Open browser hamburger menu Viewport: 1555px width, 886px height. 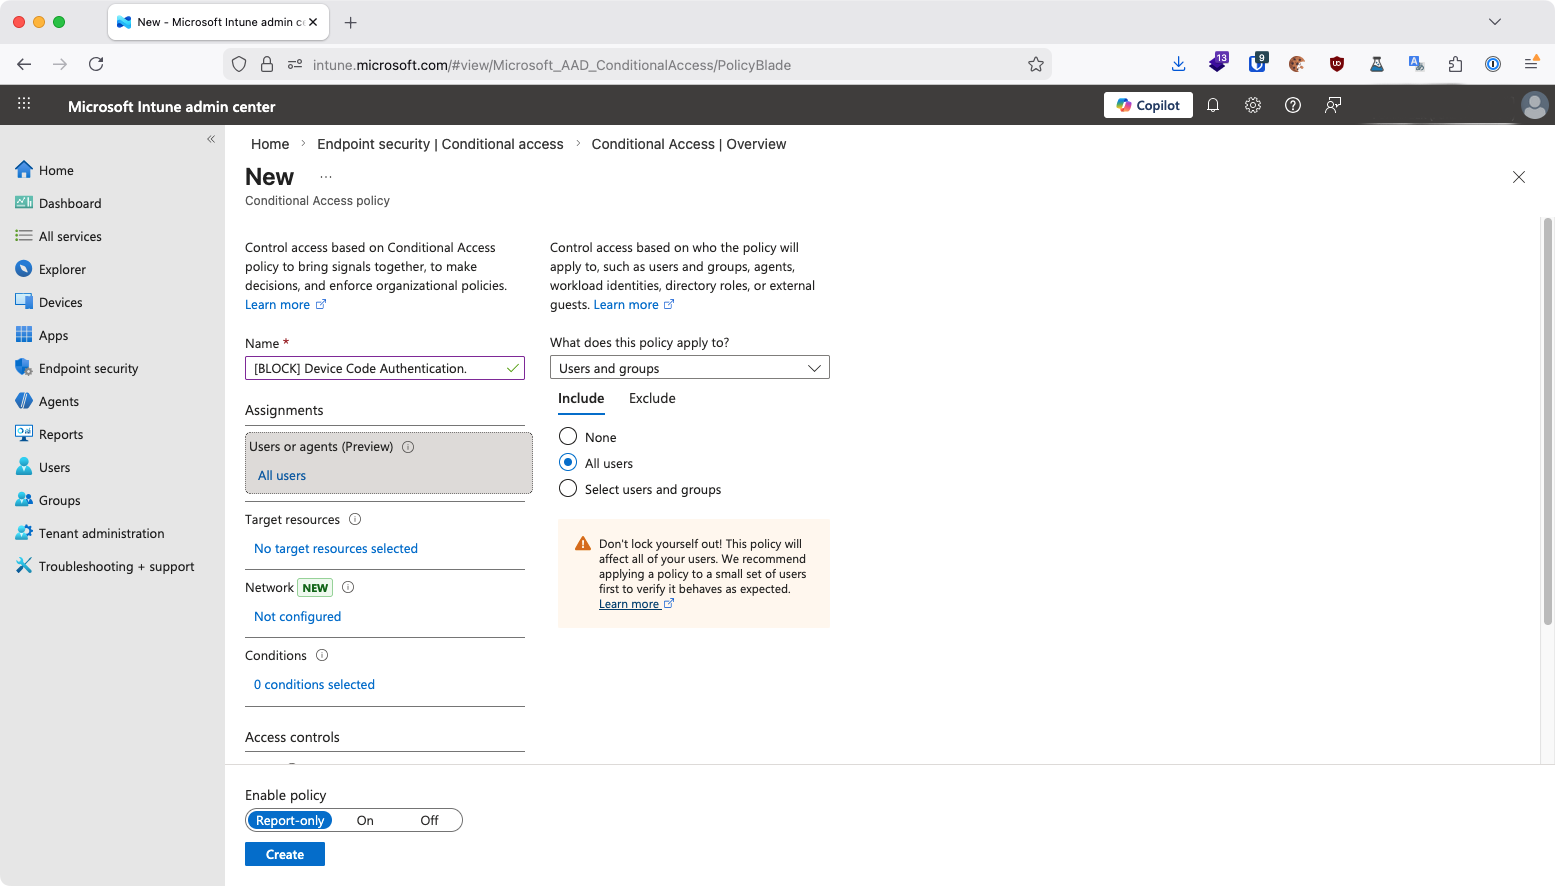(x=1531, y=64)
